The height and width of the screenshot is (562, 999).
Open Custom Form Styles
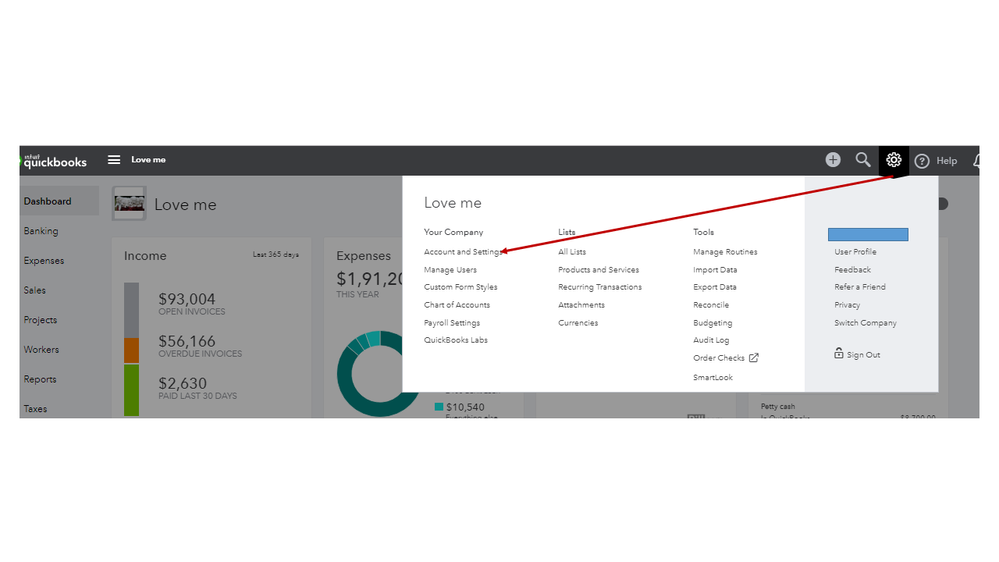pyautogui.click(x=461, y=287)
